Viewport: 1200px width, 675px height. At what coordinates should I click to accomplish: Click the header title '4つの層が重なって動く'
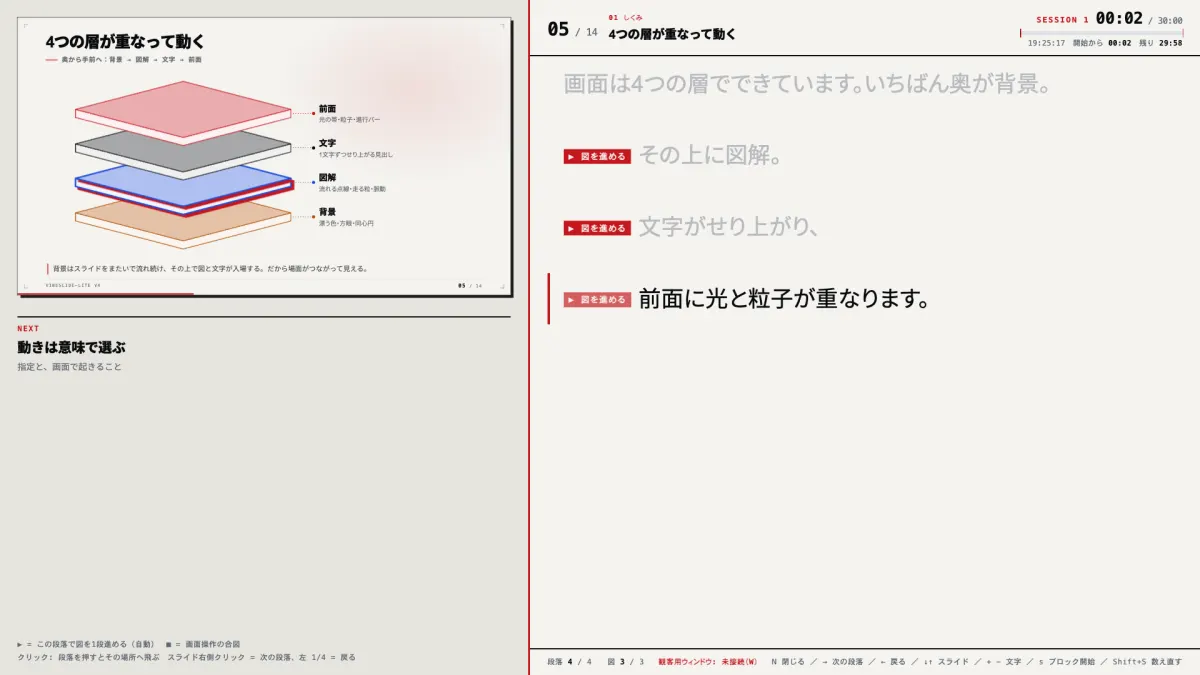pos(672,34)
